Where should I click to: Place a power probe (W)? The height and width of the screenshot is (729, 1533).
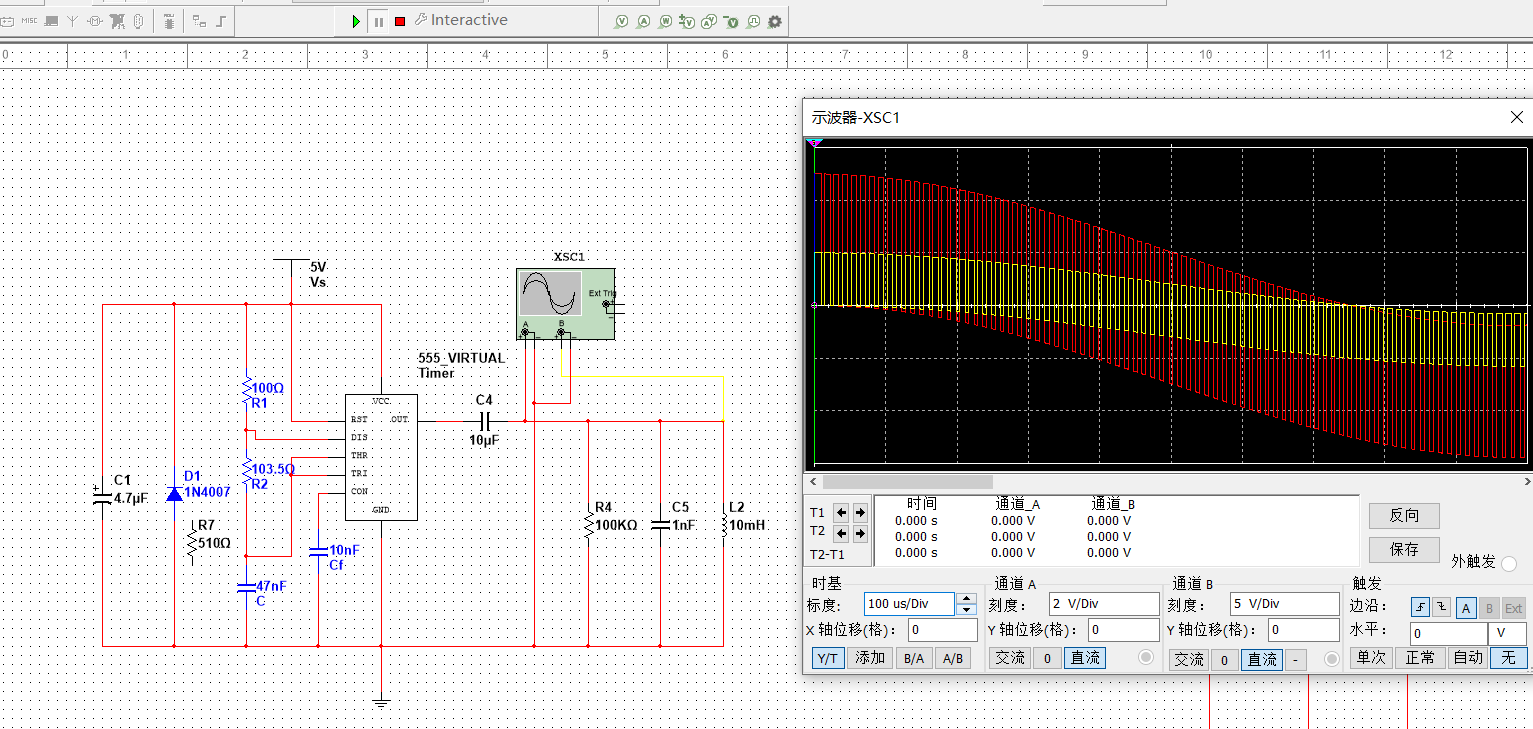click(665, 21)
